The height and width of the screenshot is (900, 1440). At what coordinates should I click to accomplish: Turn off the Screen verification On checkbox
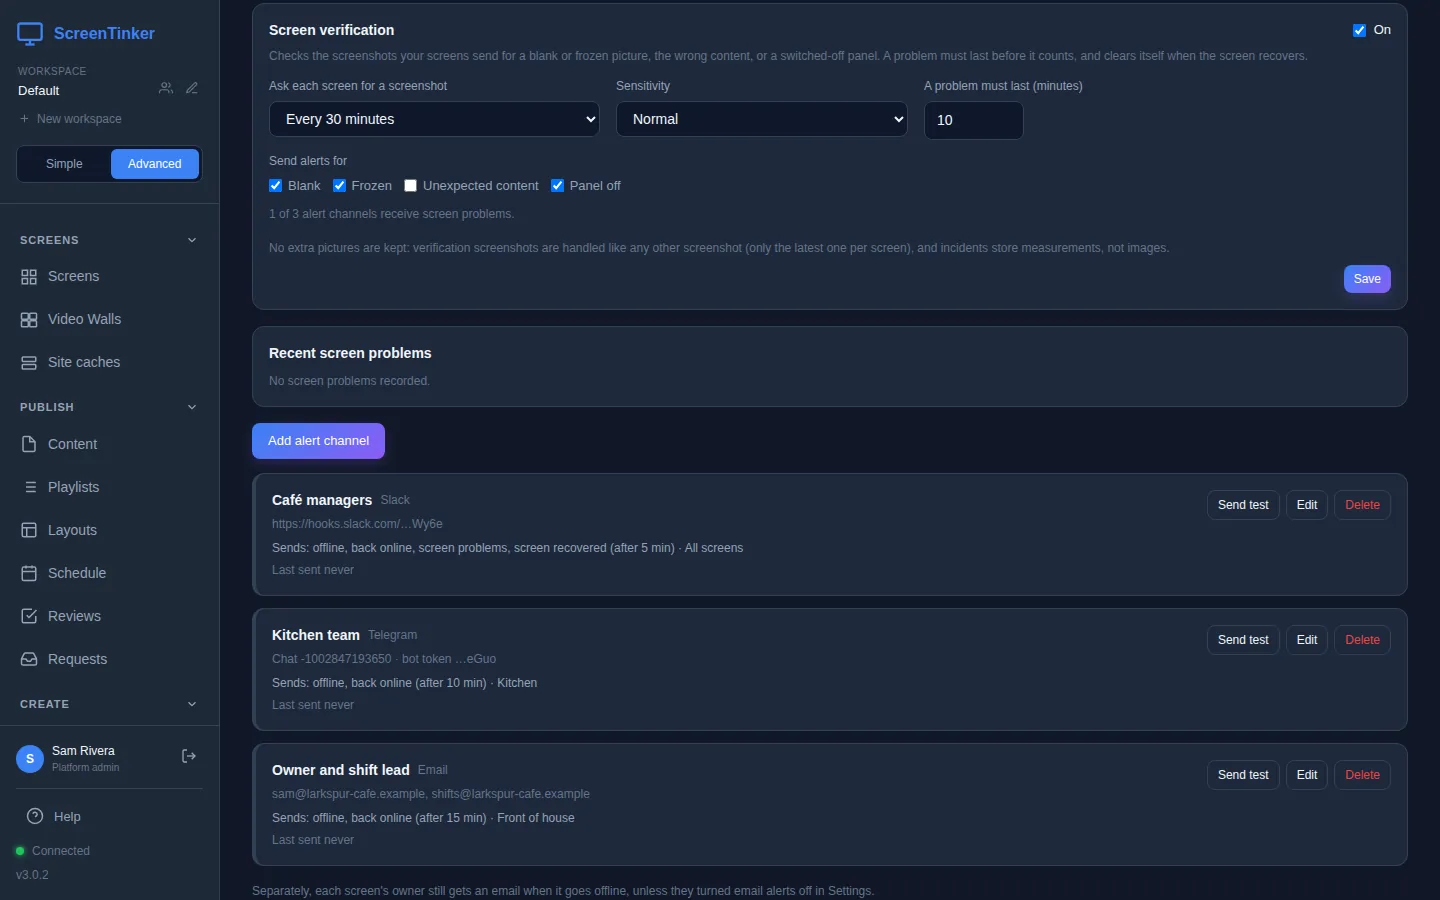click(1359, 30)
